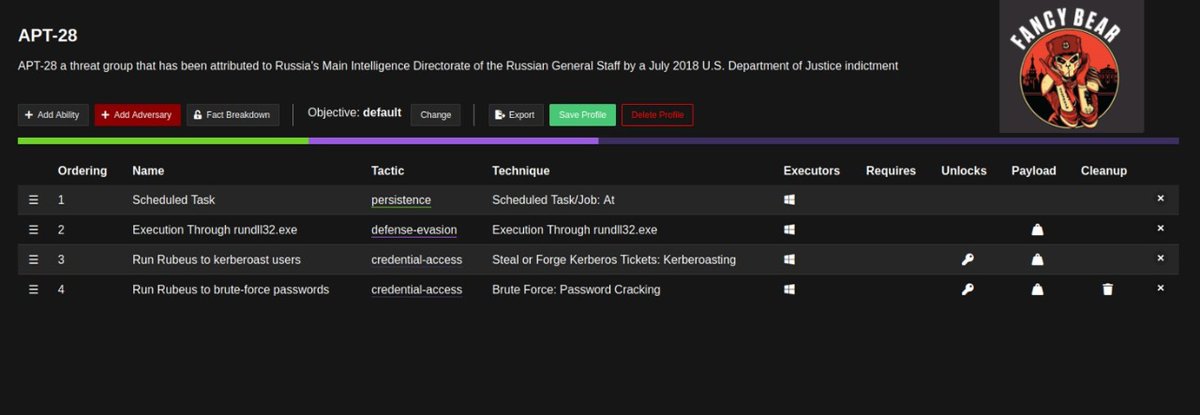Click the dark purple segment of tactic bar

(x=889, y=141)
